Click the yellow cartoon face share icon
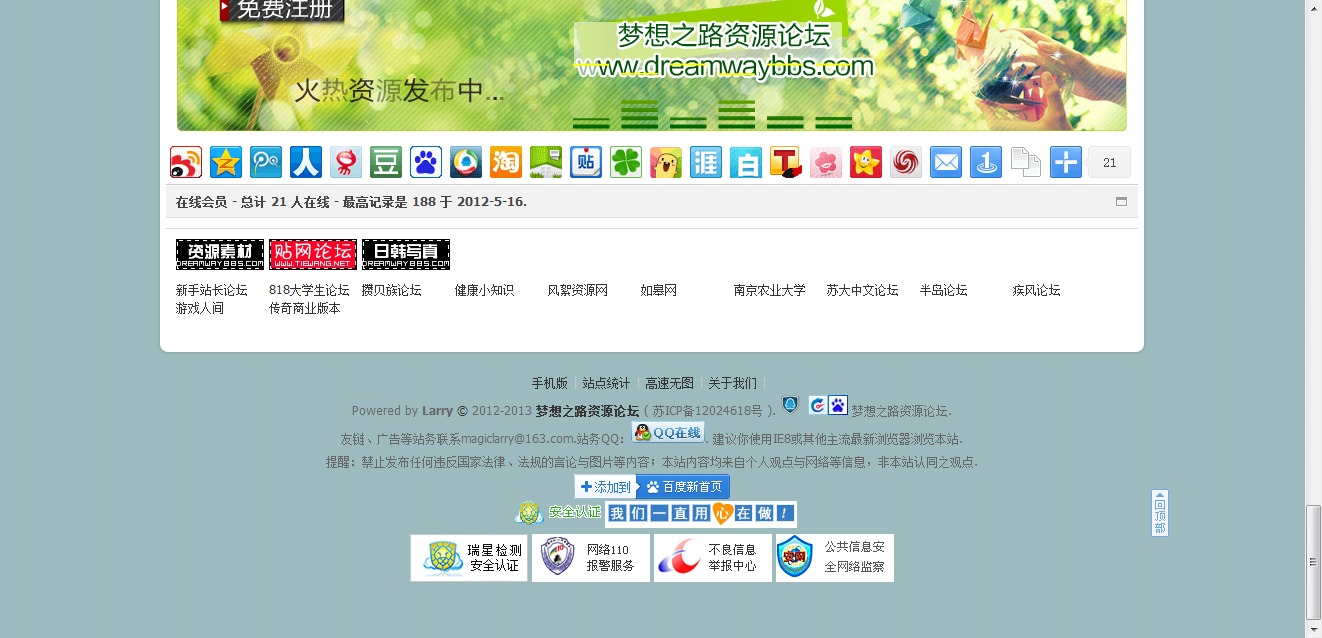 (x=666, y=162)
